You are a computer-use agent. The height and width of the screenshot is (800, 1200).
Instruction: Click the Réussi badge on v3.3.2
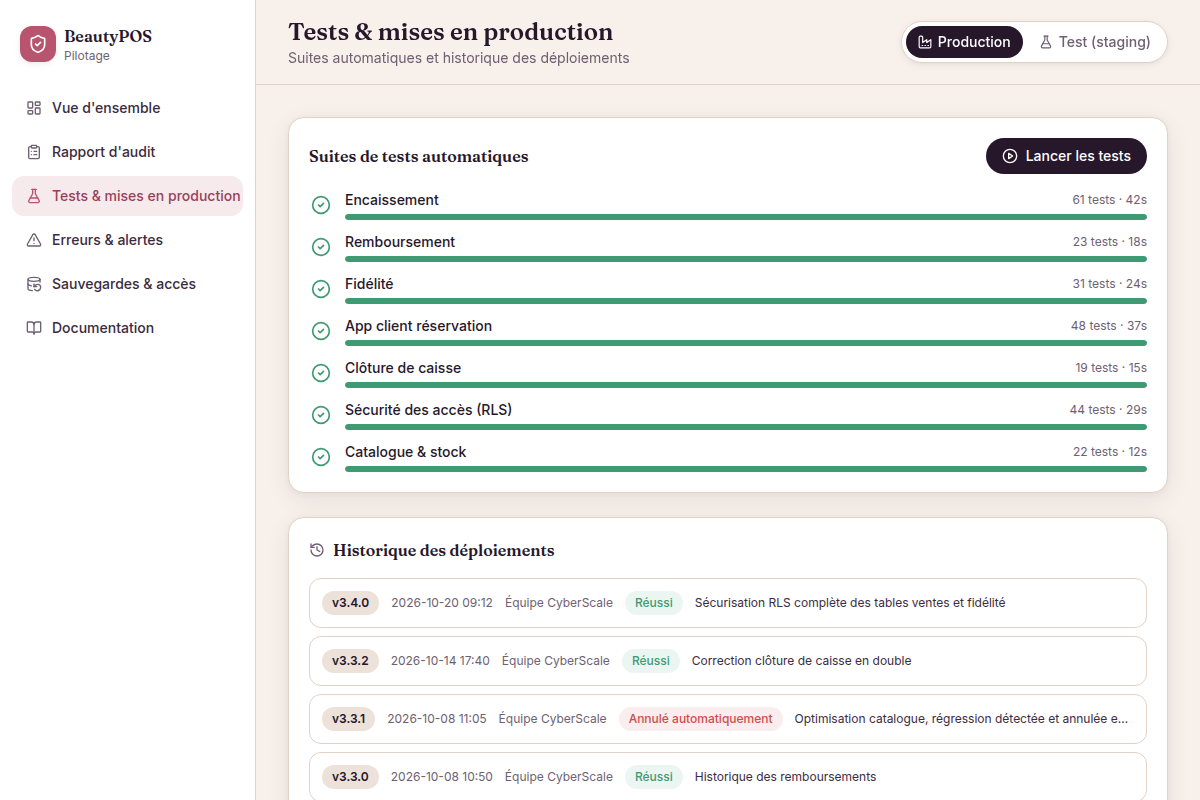pyautogui.click(x=651, y=661)
